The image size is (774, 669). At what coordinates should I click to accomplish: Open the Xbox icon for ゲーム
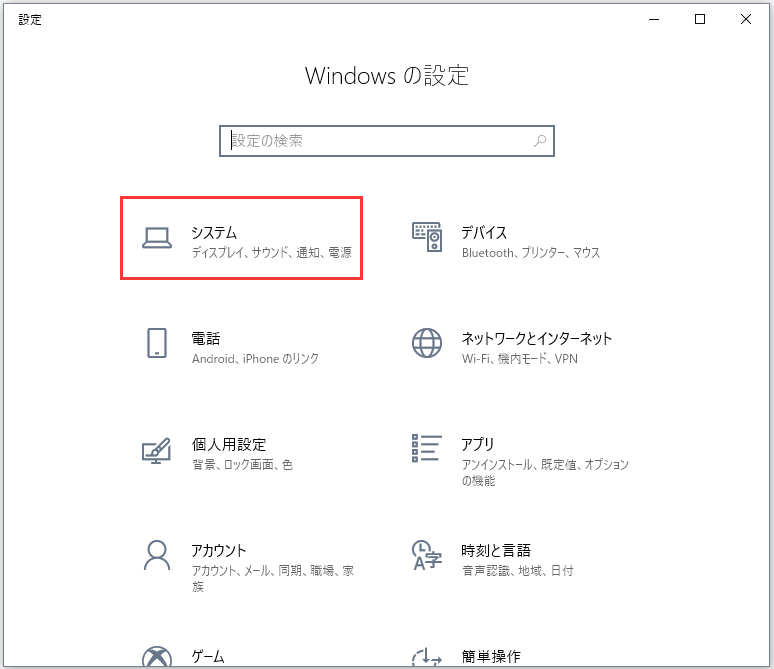tap(157, 657)
